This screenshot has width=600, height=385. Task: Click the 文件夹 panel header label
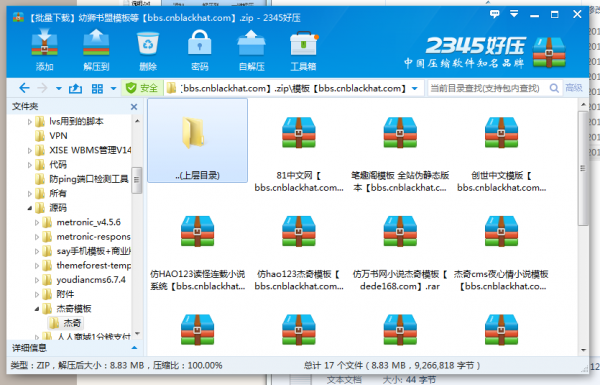click(25, 106)
